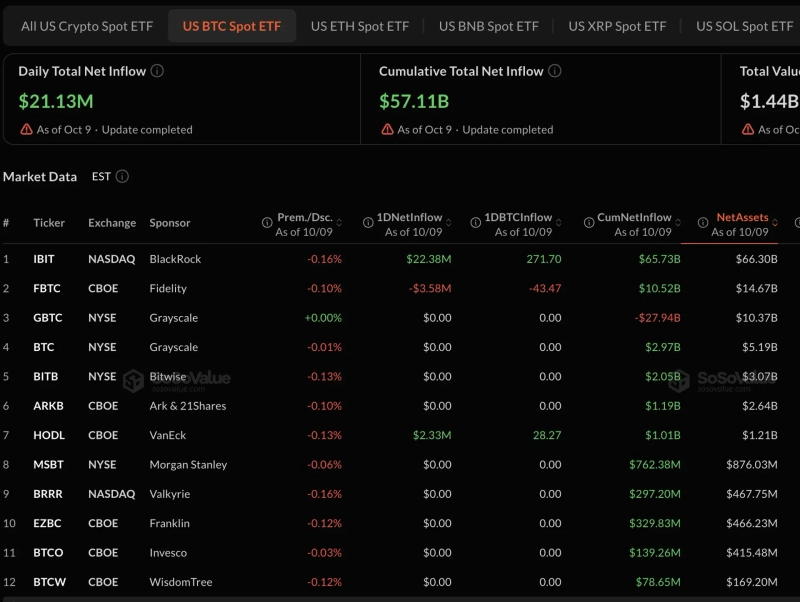Click the info icon before CumNetInflow header
Viewport: 800px width, 602px height.
[589, 222]
